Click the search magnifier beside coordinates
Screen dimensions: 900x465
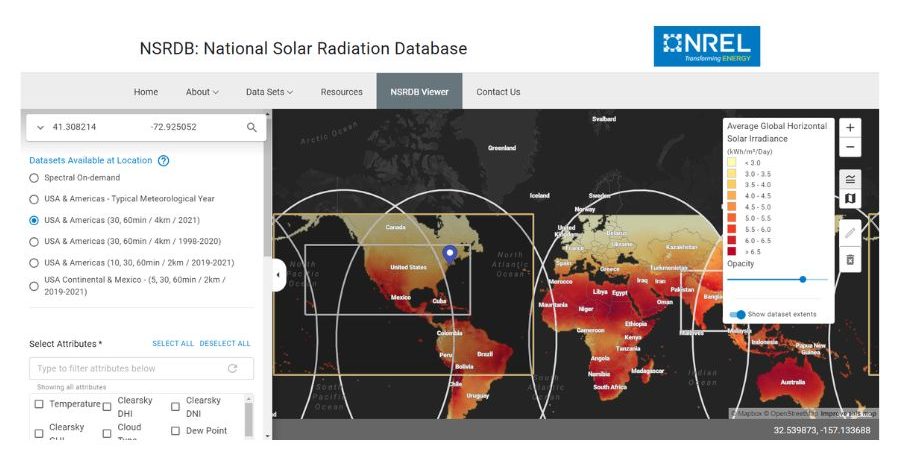click(252, 128)
